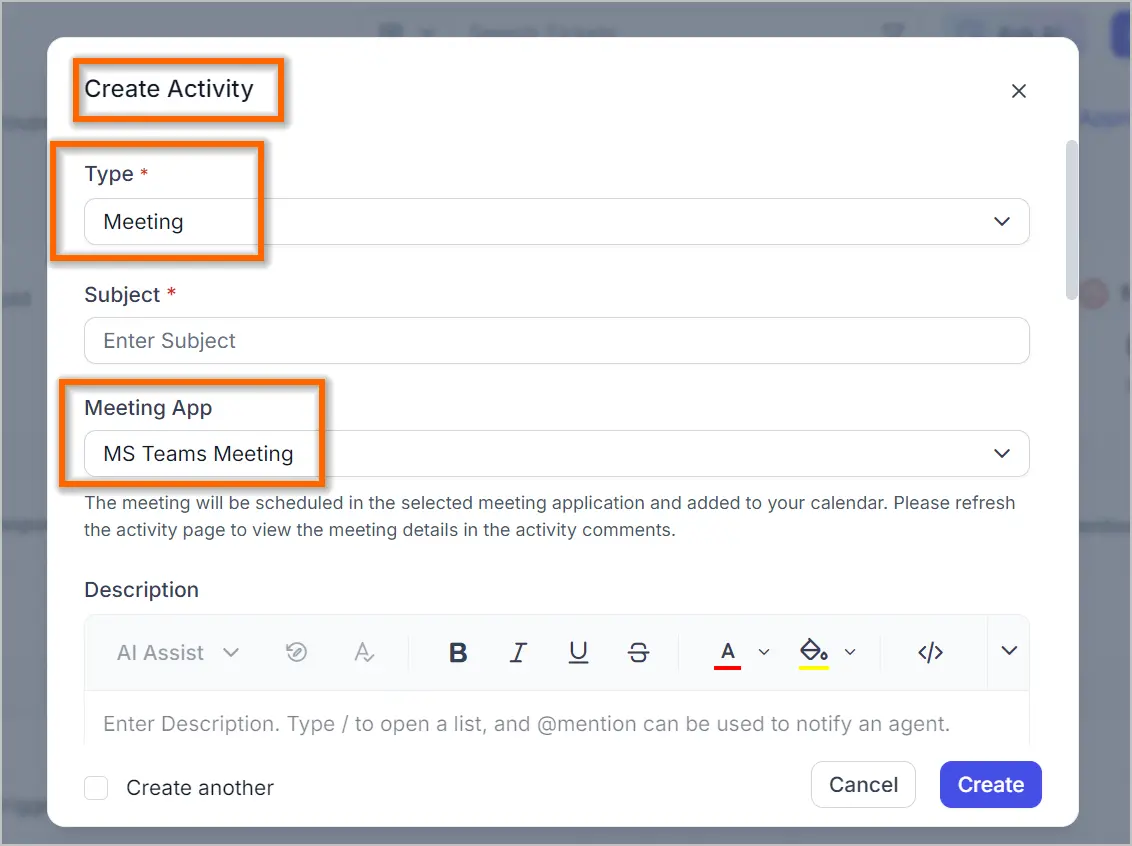Click the Cancel button
The height and width of the screenshot is (846, 1132).
pos(863,785)
